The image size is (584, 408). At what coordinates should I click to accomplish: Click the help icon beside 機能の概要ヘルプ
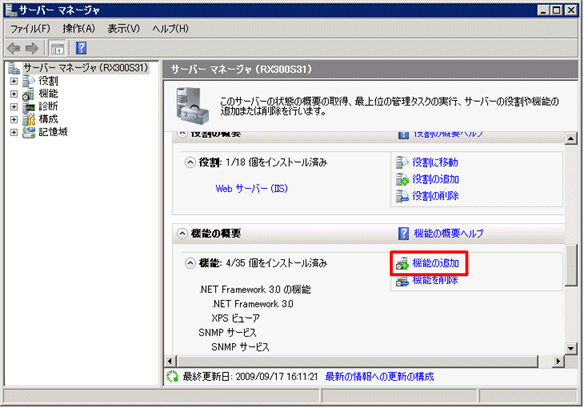tap(403, 234)
